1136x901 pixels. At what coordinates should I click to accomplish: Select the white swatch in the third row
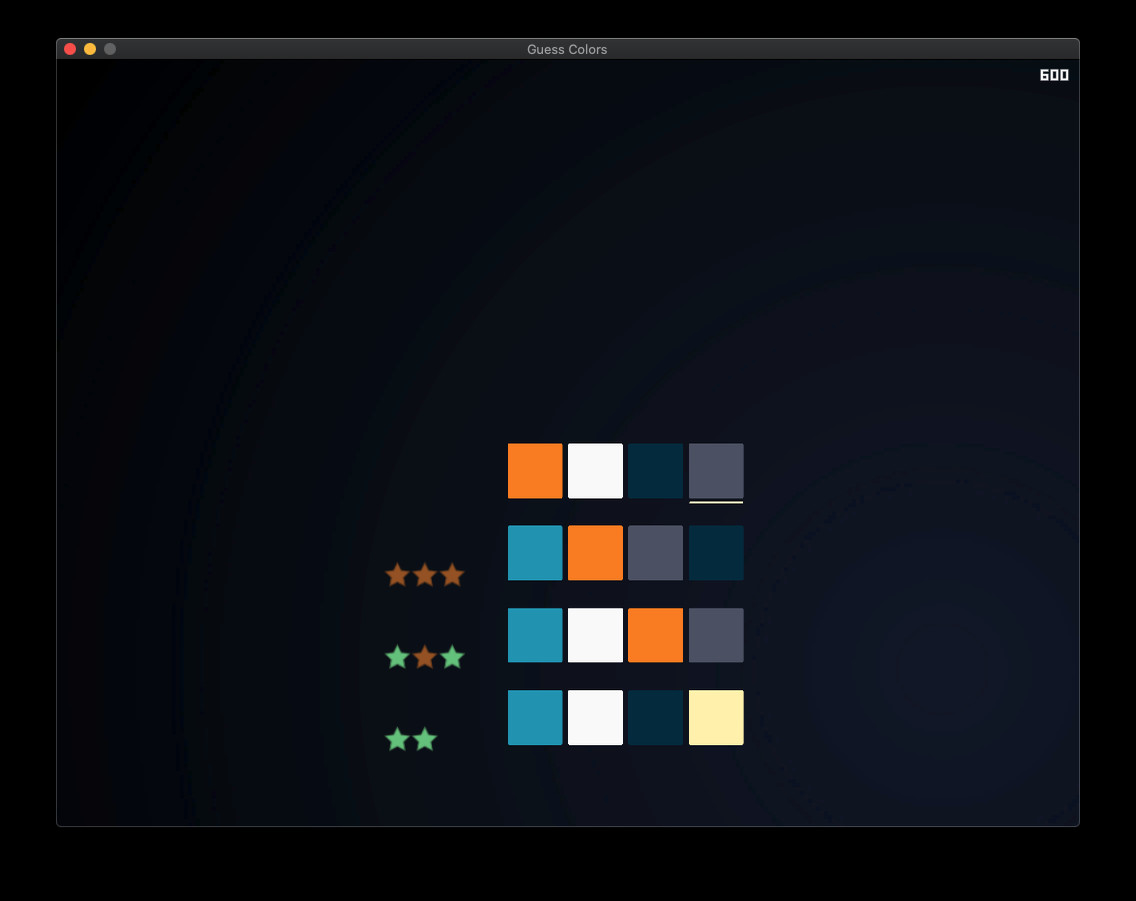click(595, 634)
